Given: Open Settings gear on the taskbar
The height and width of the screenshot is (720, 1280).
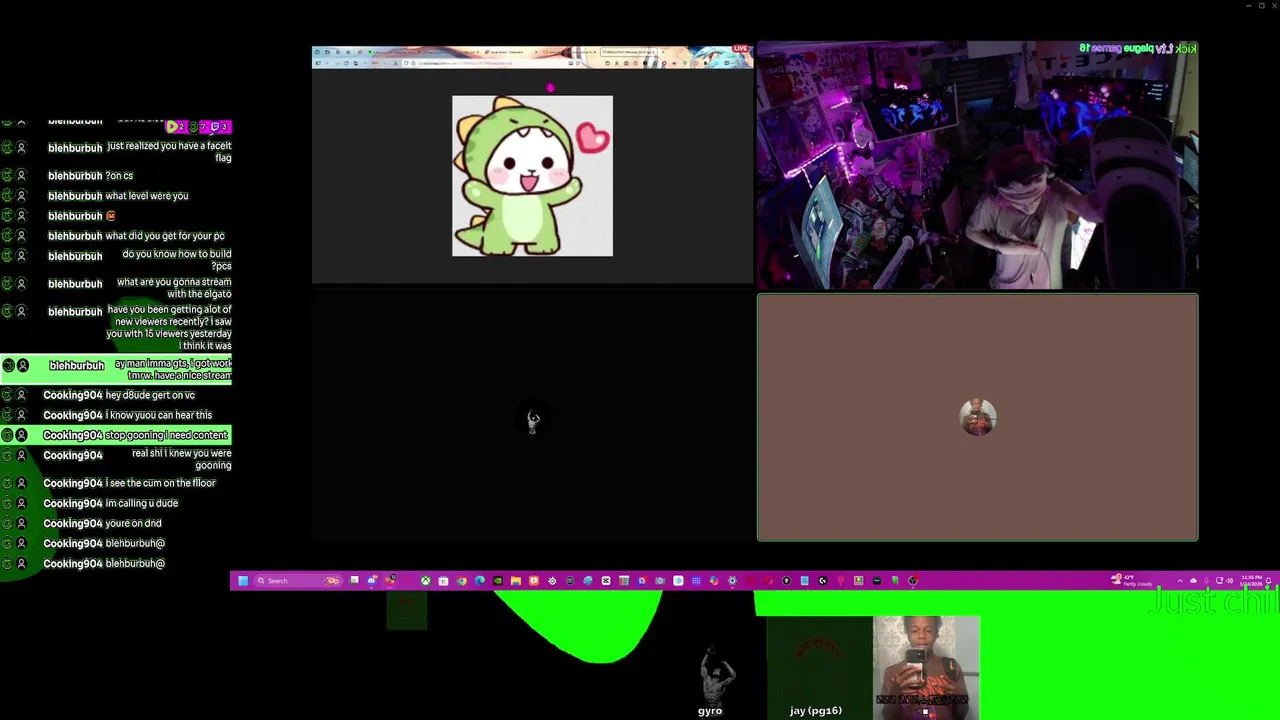Looking at the screenshot, I should point(732,580).
